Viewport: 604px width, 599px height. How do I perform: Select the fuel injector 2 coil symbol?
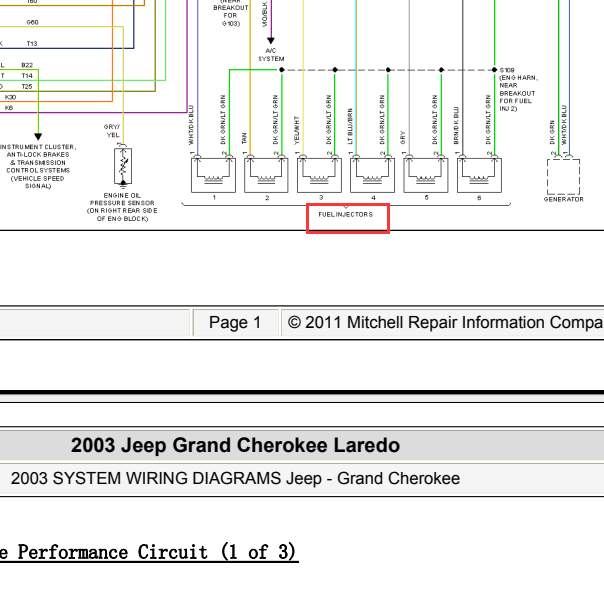click(266, 175)
